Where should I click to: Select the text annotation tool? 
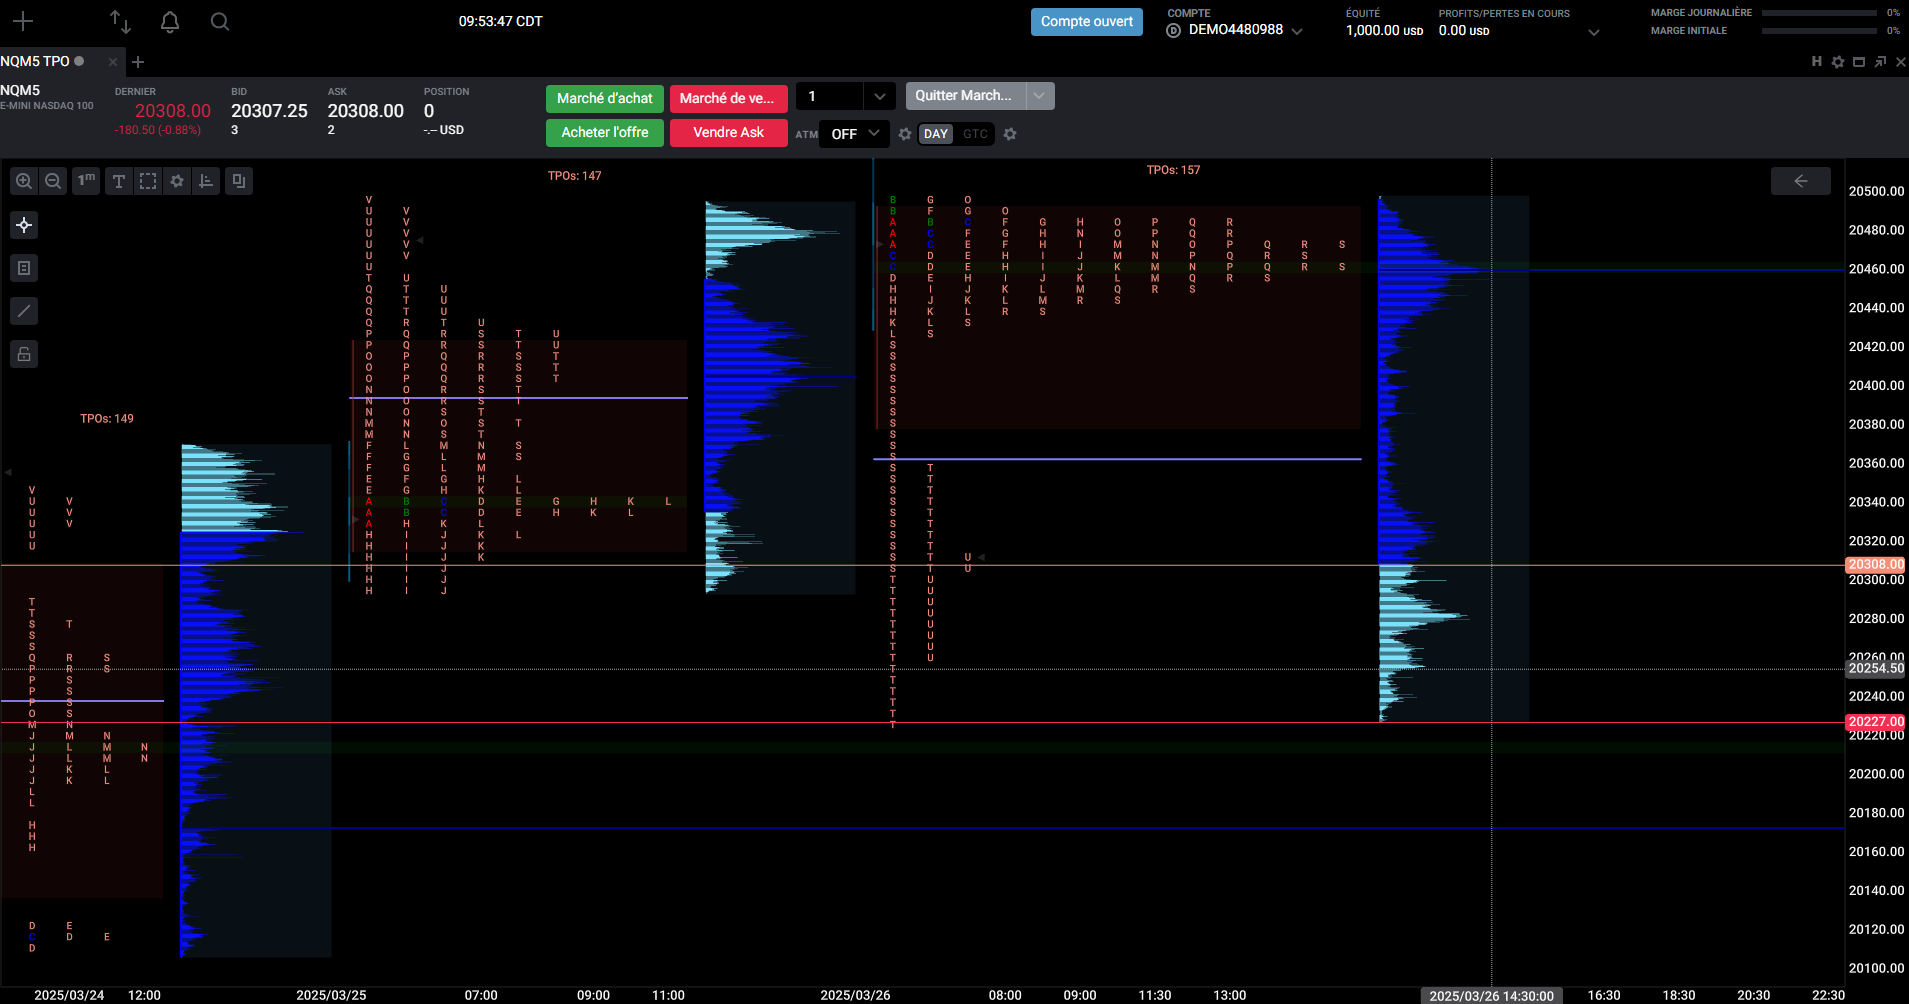119,181
